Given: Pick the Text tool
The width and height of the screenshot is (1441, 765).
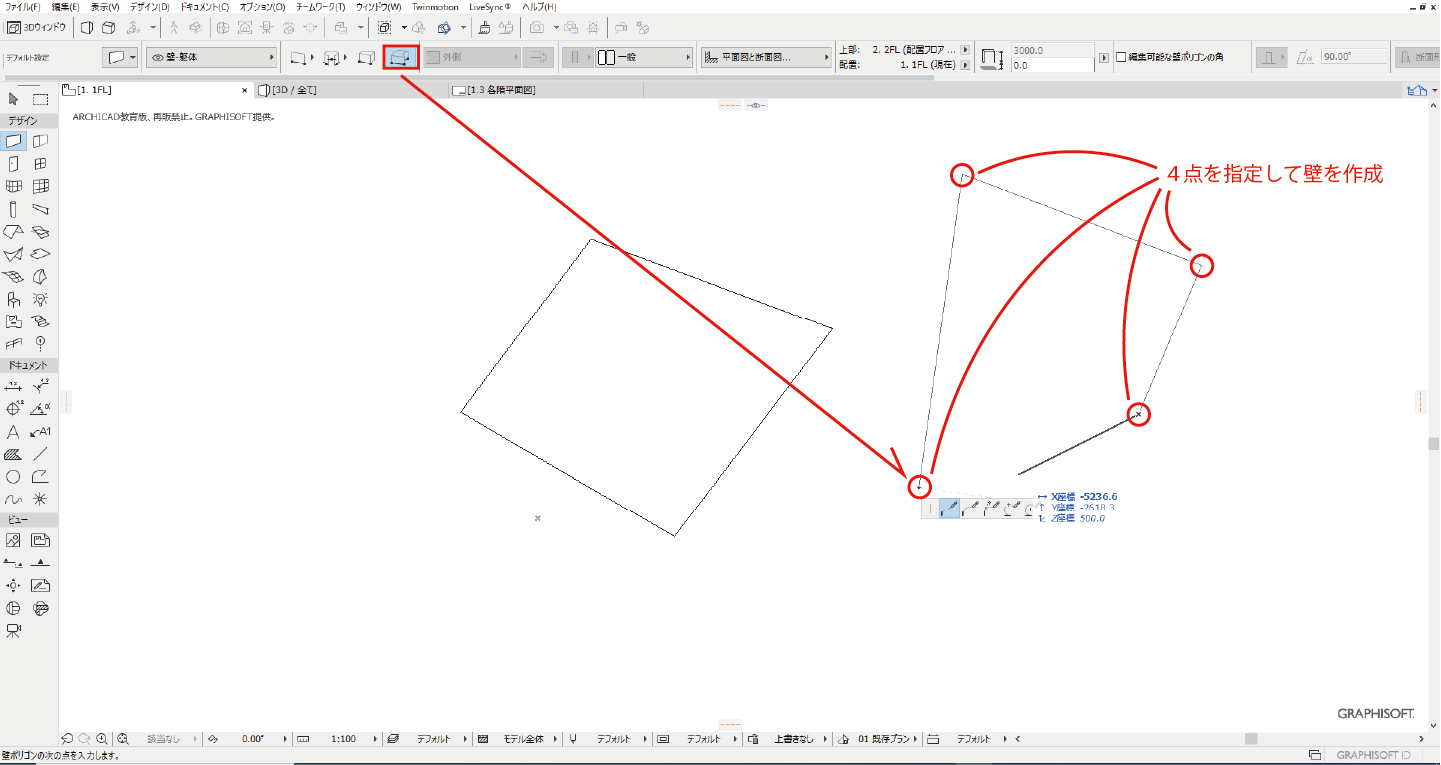Looking at the screenshot, I should 14,432.
